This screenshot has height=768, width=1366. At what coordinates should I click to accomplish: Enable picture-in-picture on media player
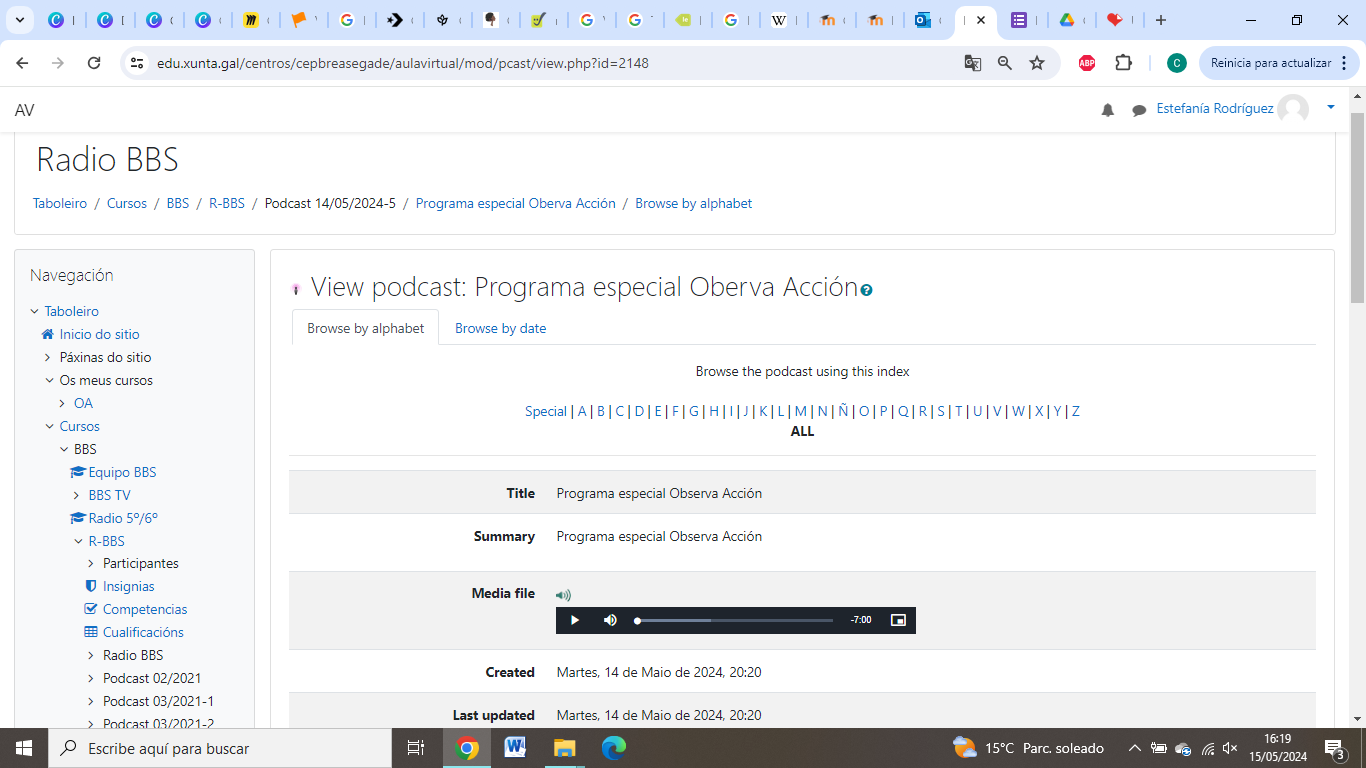tap(898, 620)
